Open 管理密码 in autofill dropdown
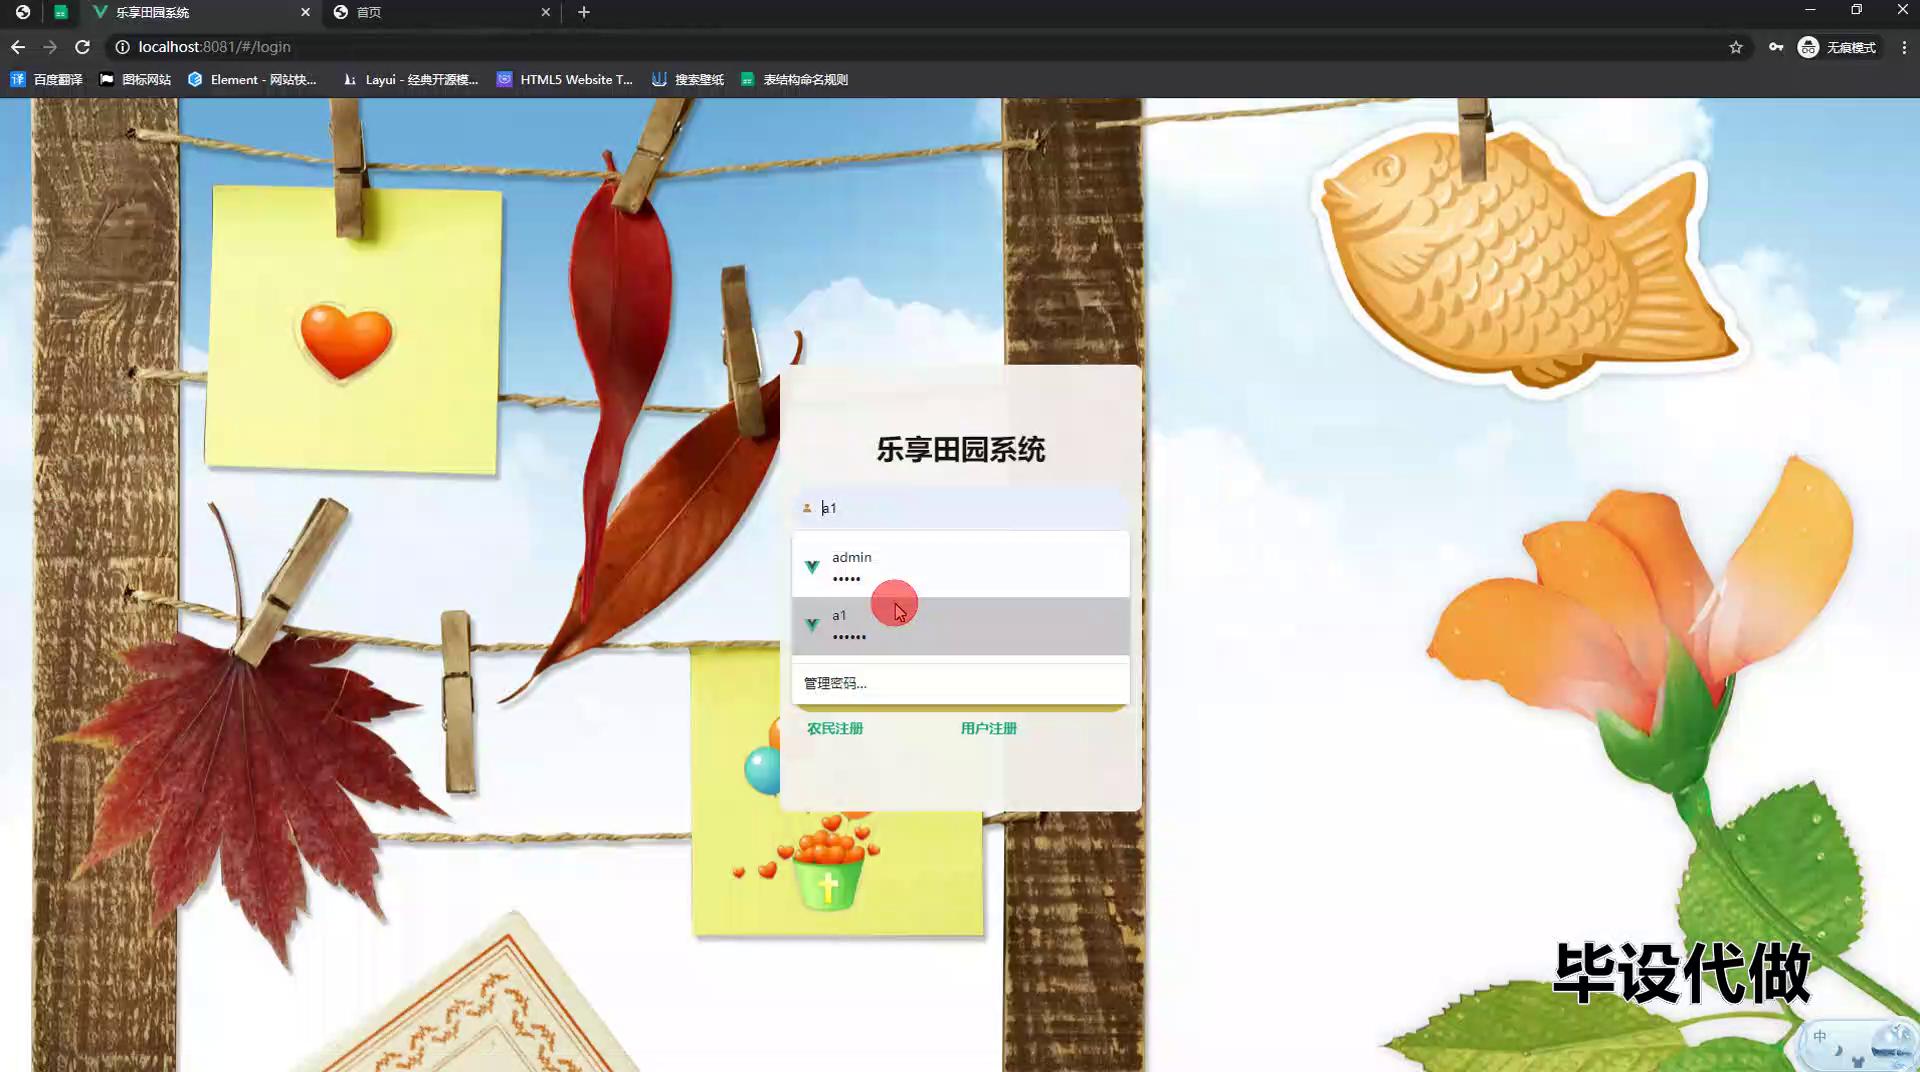Screen dimensions: 1920x1072 click(836, 683)
